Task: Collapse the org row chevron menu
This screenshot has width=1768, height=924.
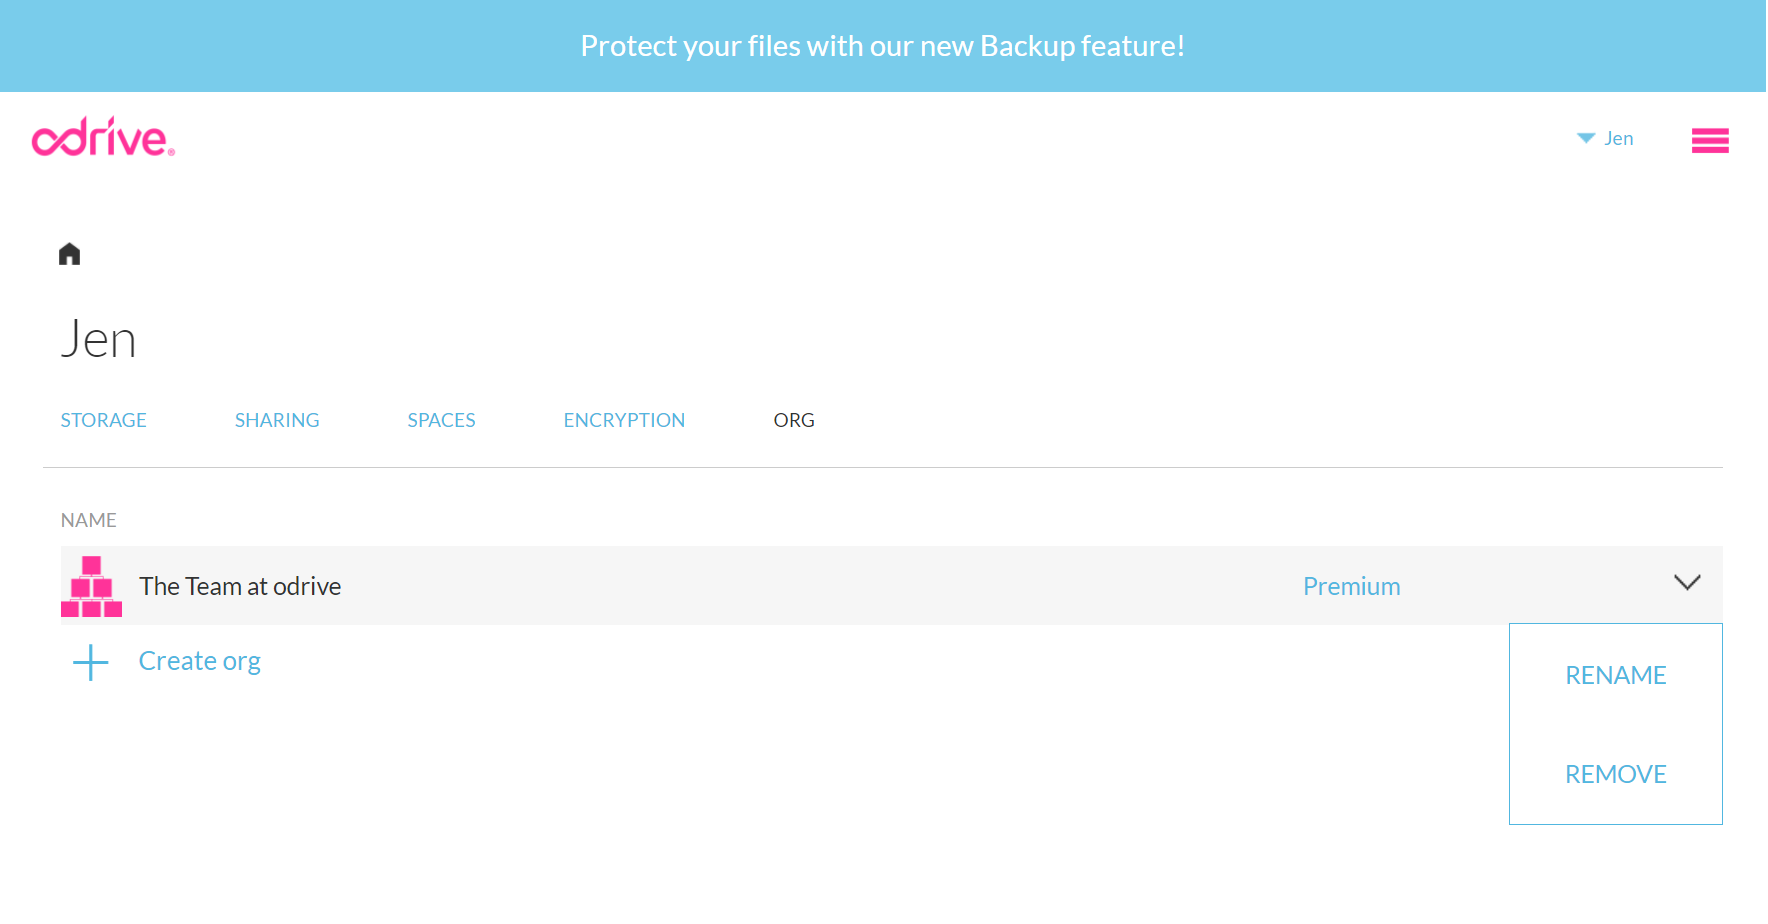Action: [x=1686, y=583]
